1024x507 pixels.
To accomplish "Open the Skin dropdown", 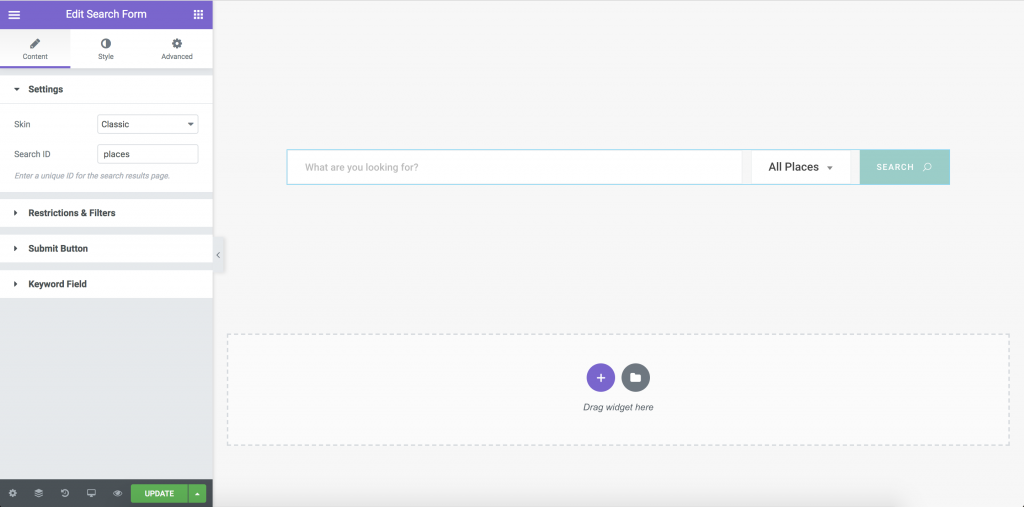I will (148, 124).
